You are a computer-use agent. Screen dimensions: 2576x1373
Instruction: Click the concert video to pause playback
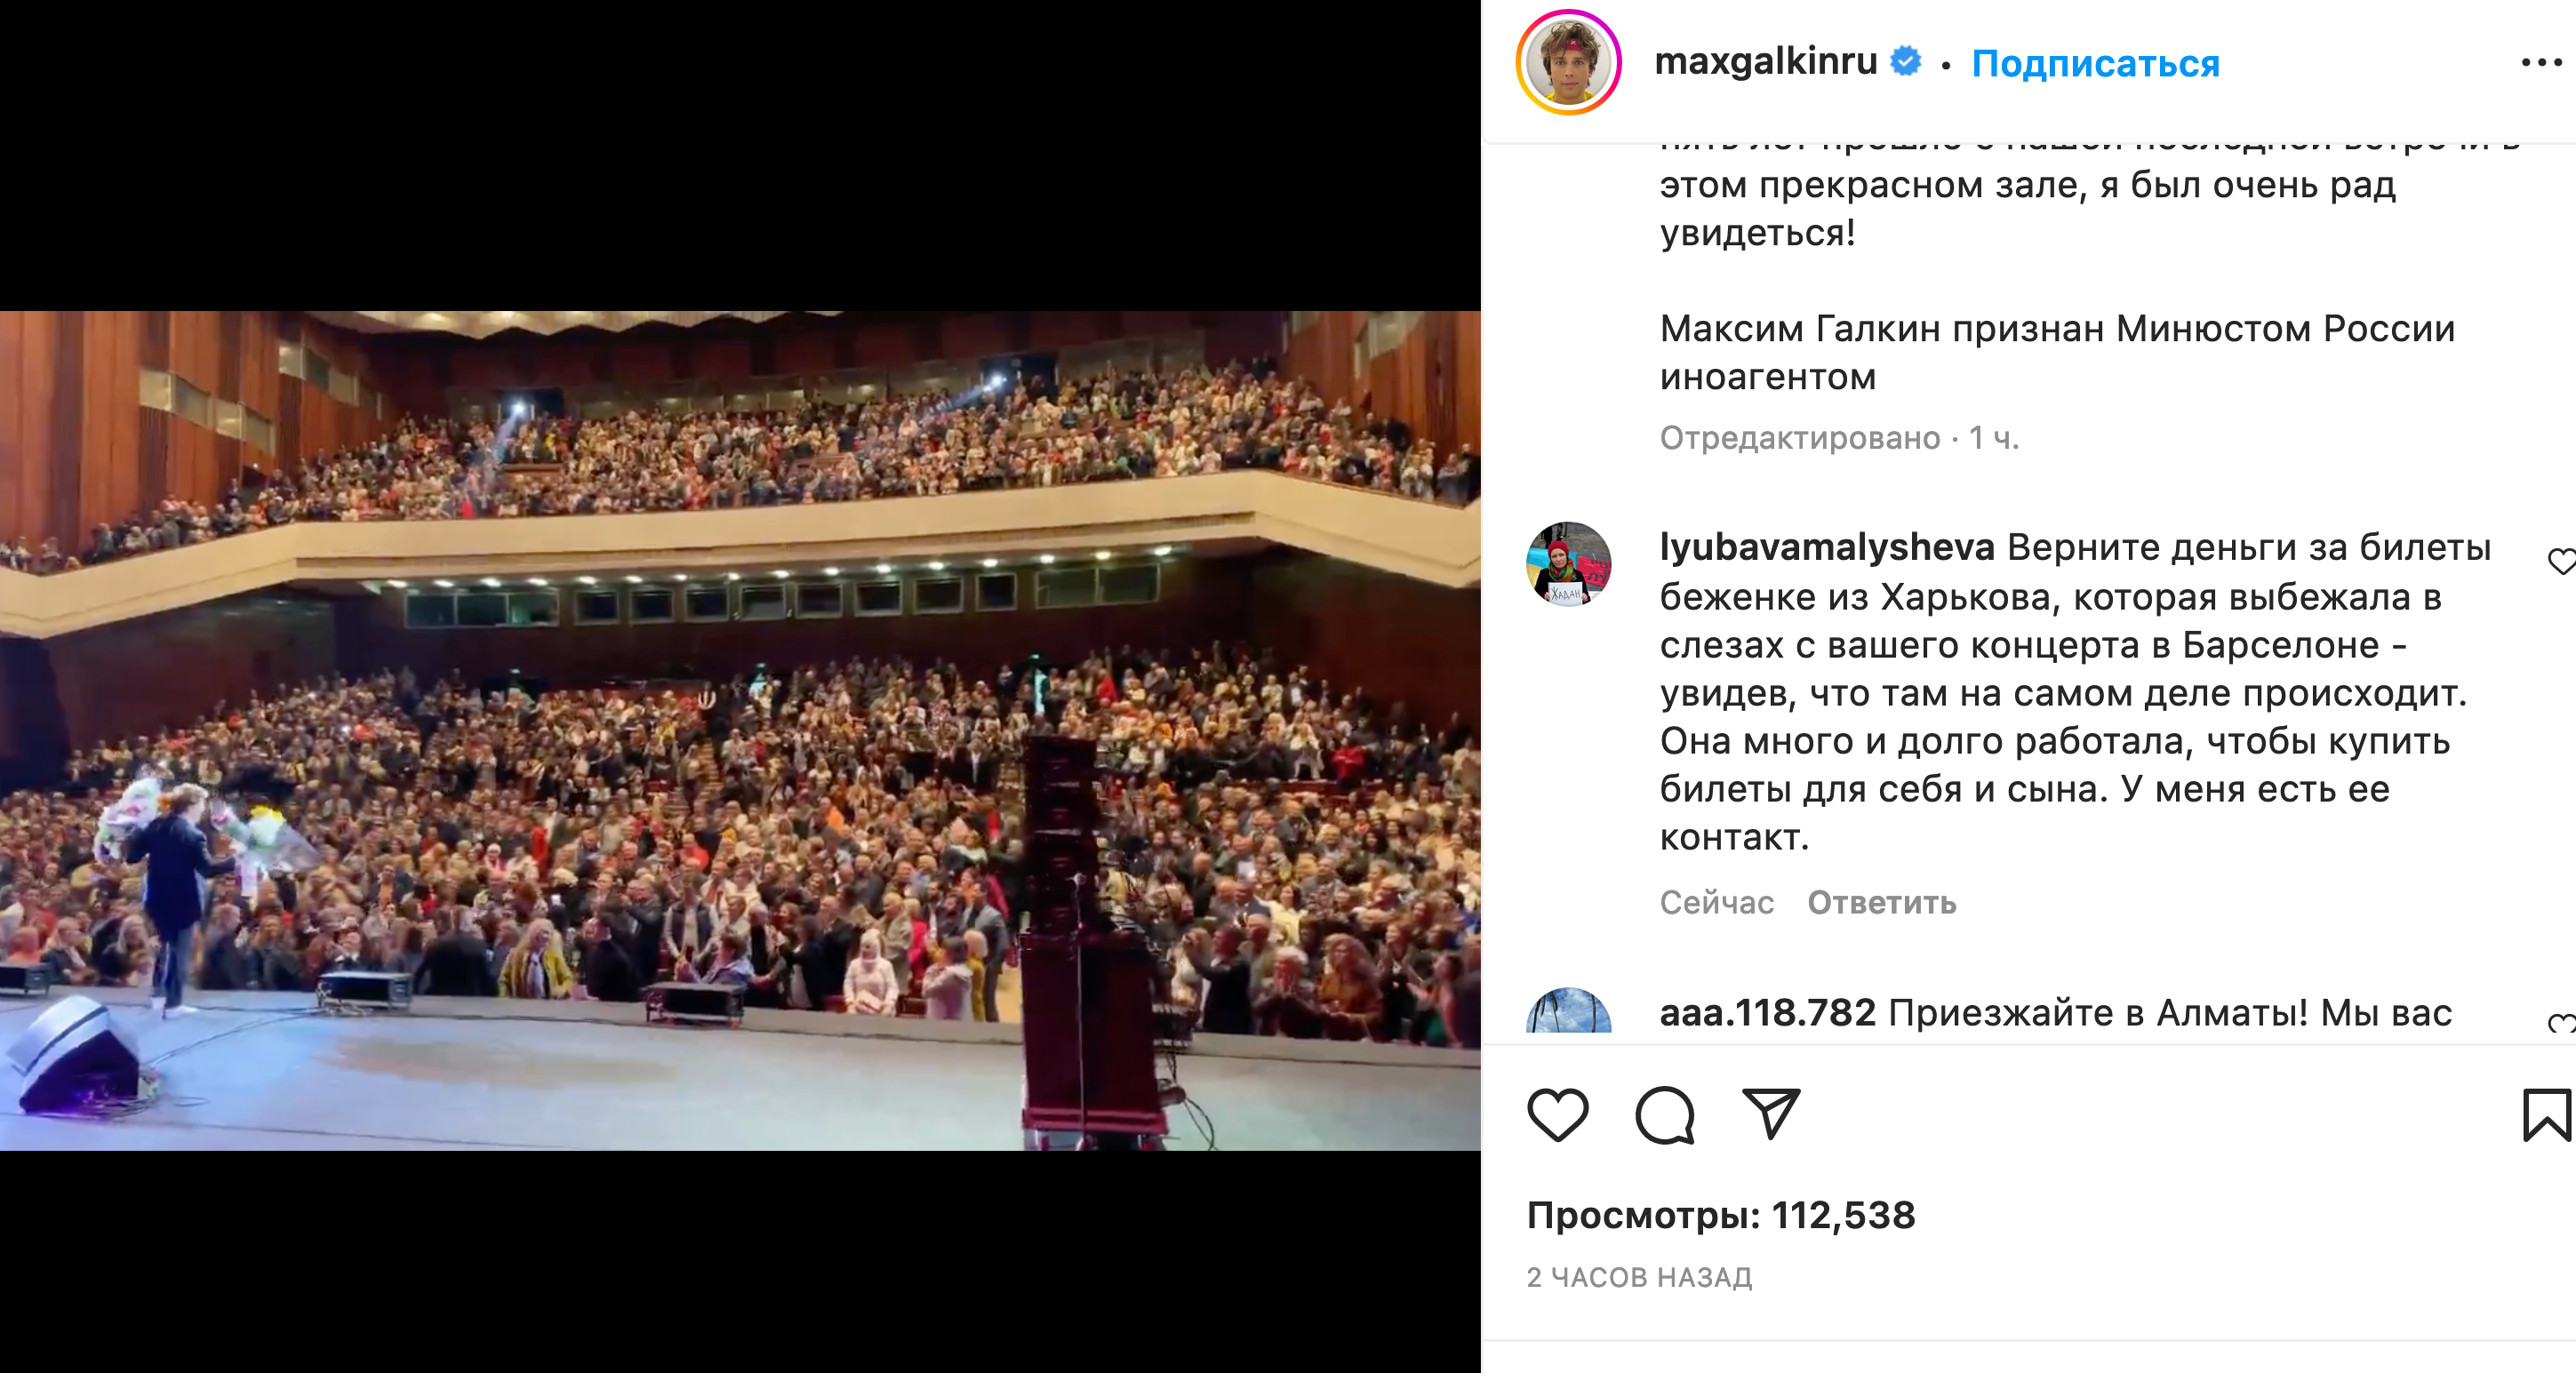pos(740,730)
